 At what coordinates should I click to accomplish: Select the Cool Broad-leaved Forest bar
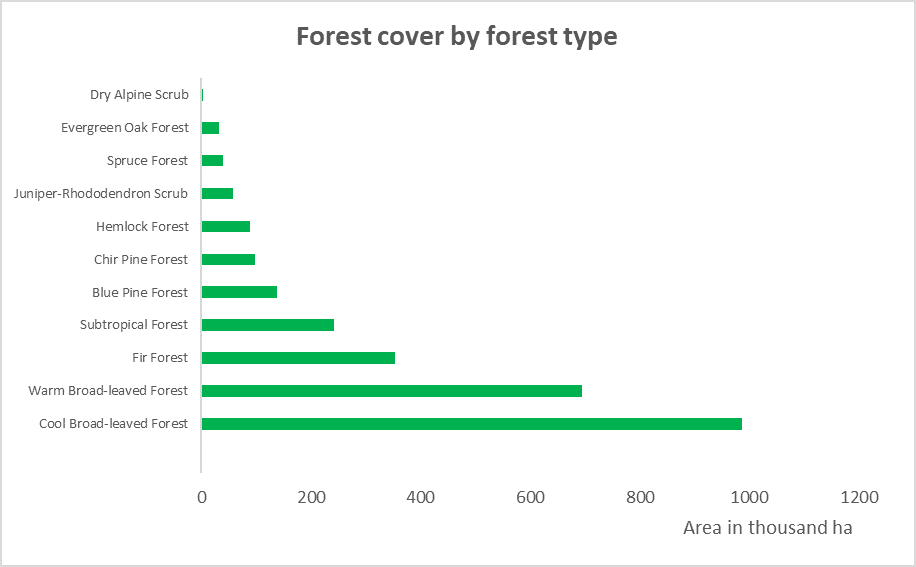point(471,424)
